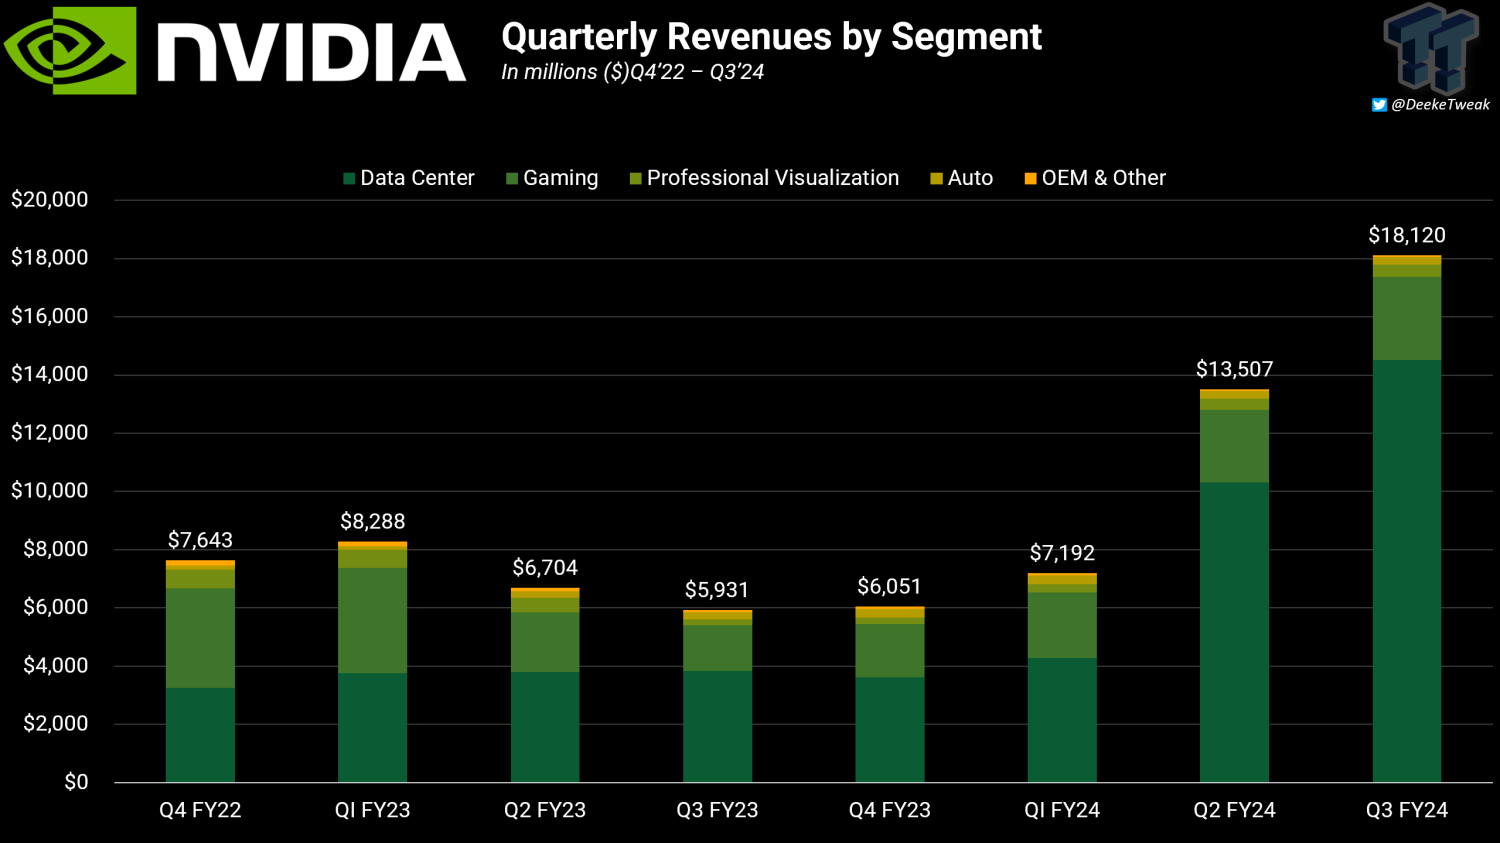Select the Q3 FY24 Data Center bar segment
This screenshot has height=843, width=1500.
tap(1406, 570)
